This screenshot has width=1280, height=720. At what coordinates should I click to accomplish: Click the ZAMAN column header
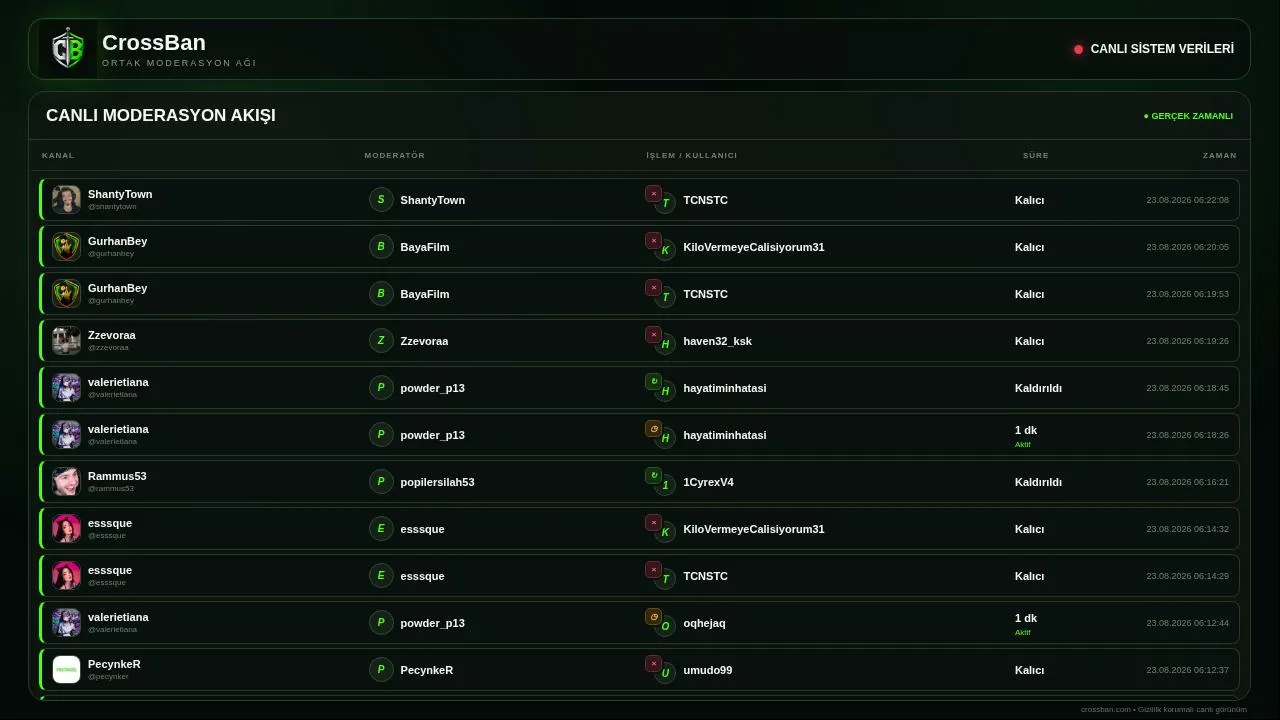1219,155
